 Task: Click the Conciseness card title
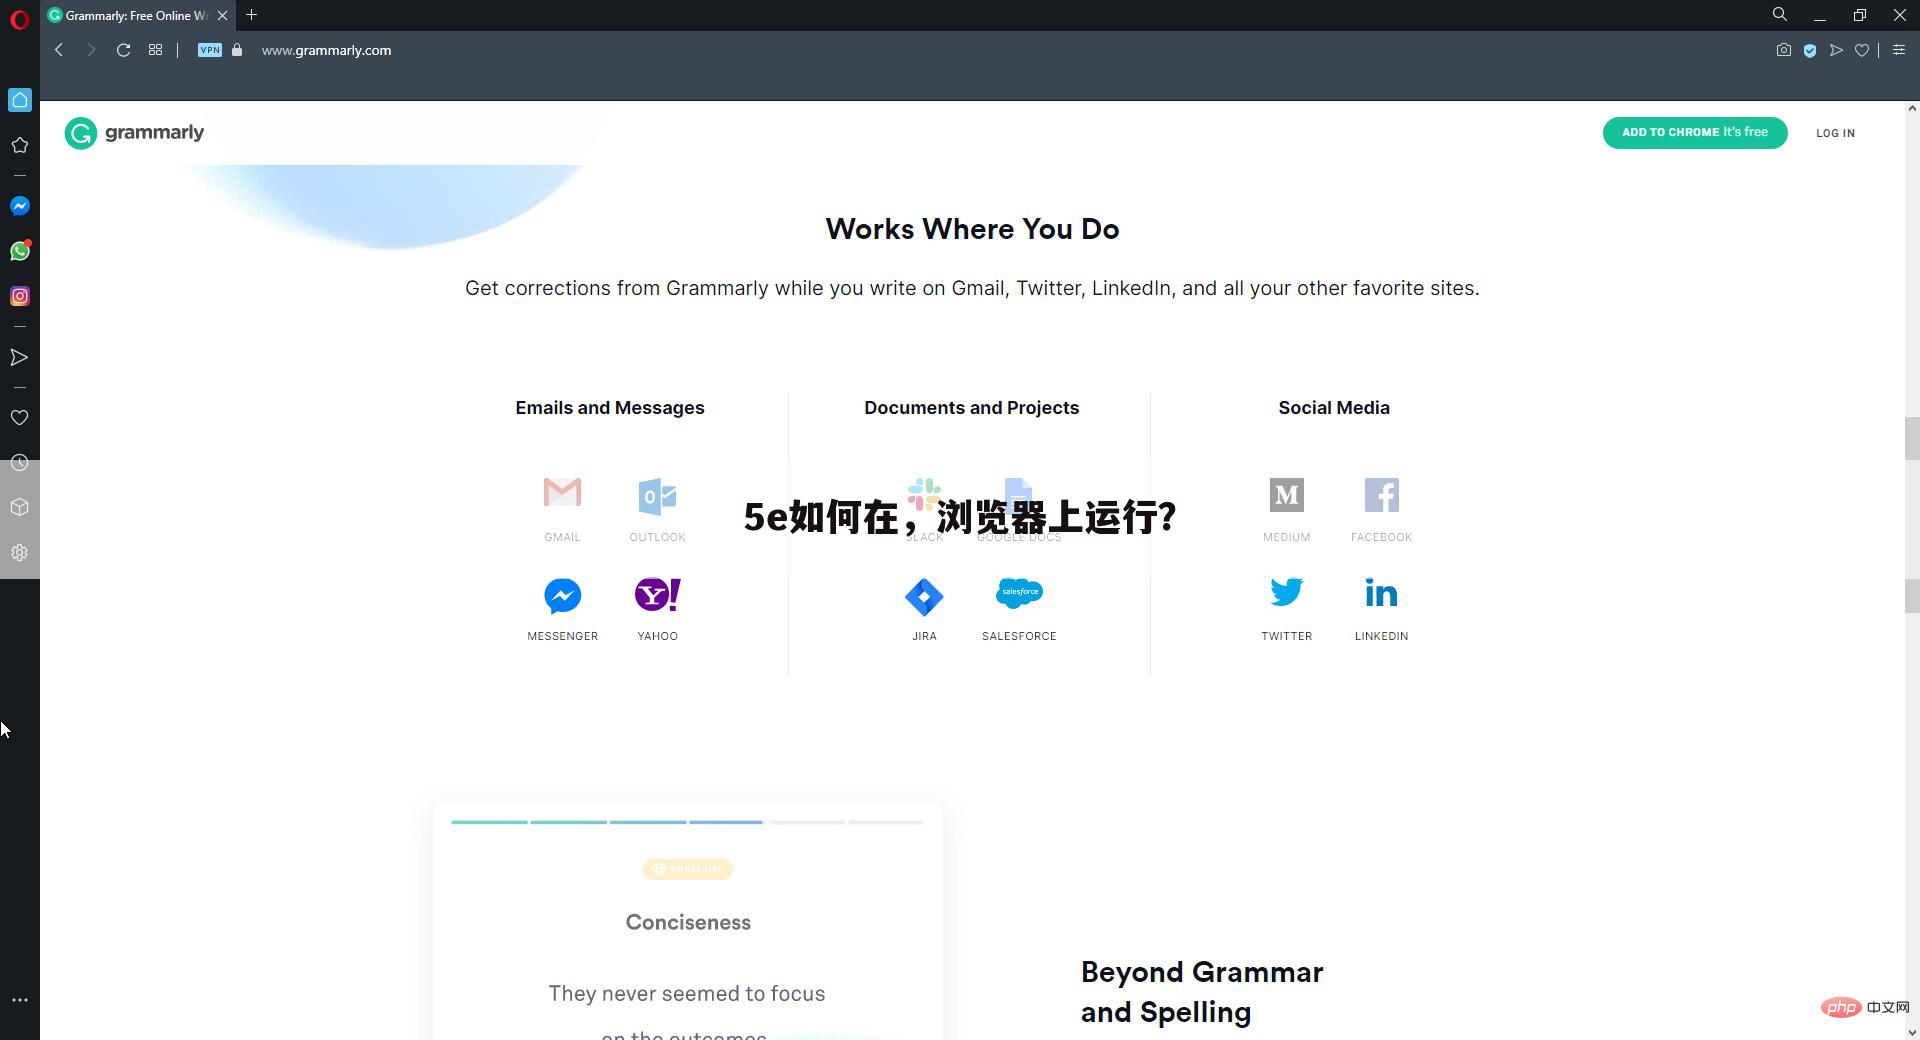click(x=688, y=923)
